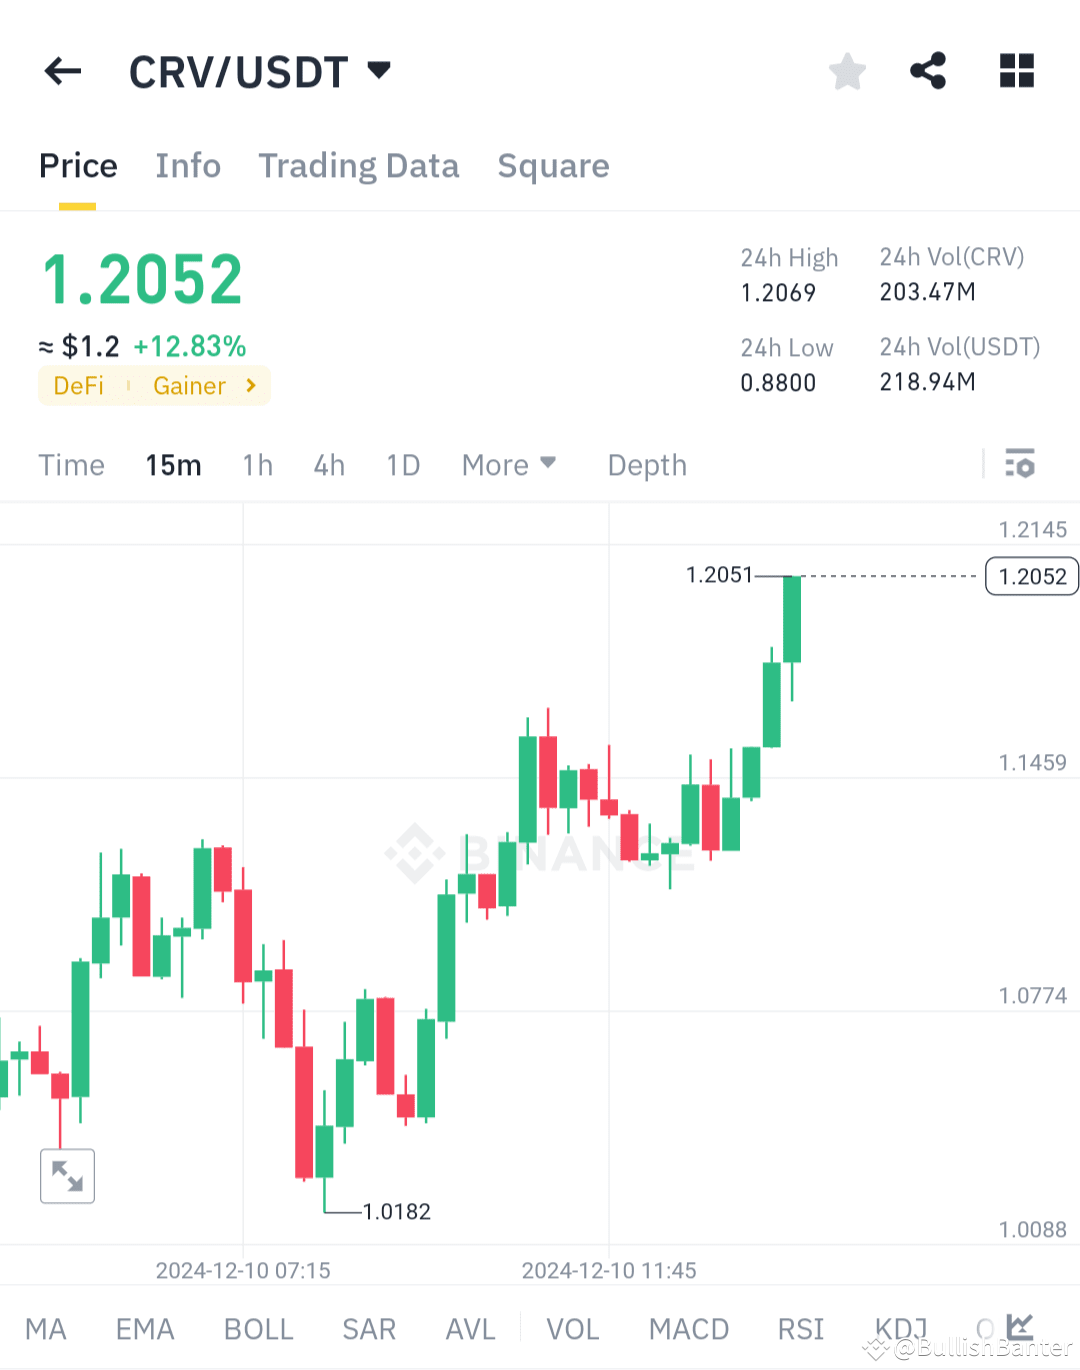
Task: Select the 15m interval marker
Action: coord(172,464)
